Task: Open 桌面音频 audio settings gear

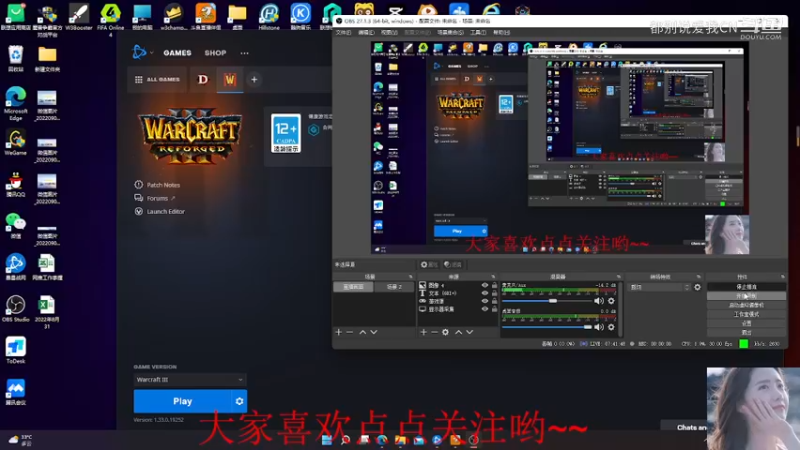Action: pyautogui.click(x=611, y=327)
